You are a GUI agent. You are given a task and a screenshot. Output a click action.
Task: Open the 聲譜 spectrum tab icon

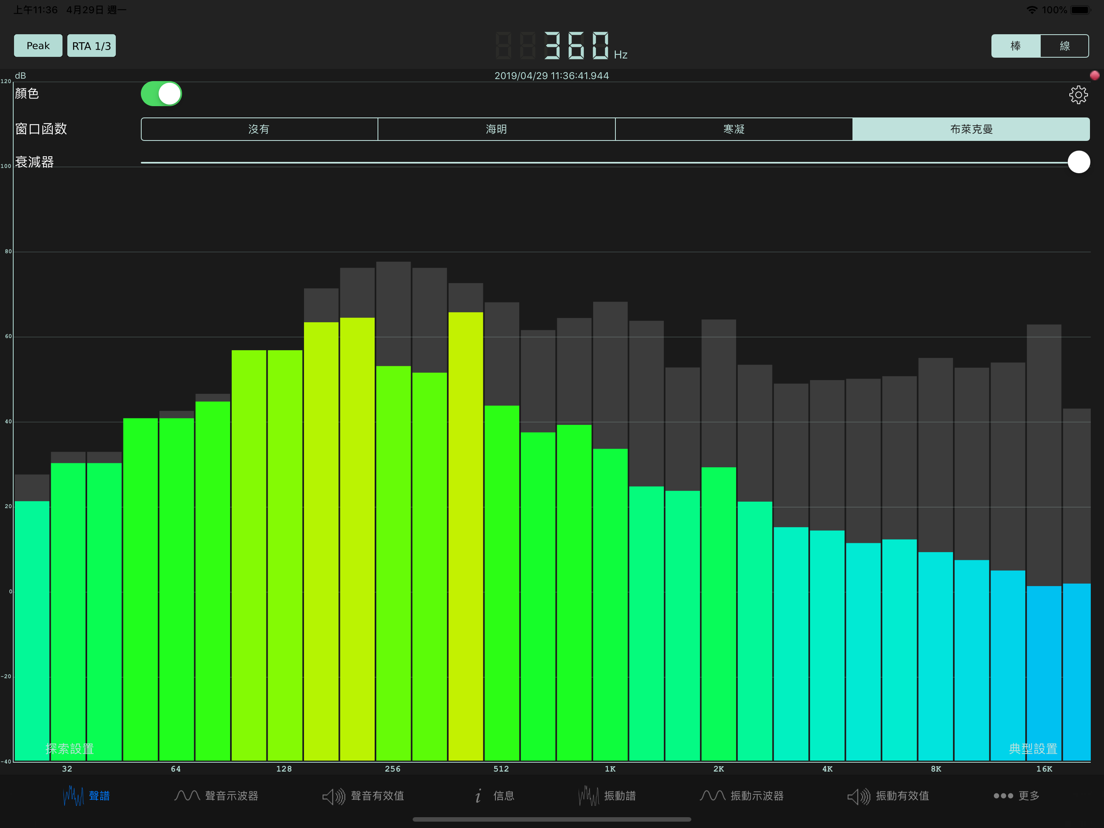click(x=71, y=796)
